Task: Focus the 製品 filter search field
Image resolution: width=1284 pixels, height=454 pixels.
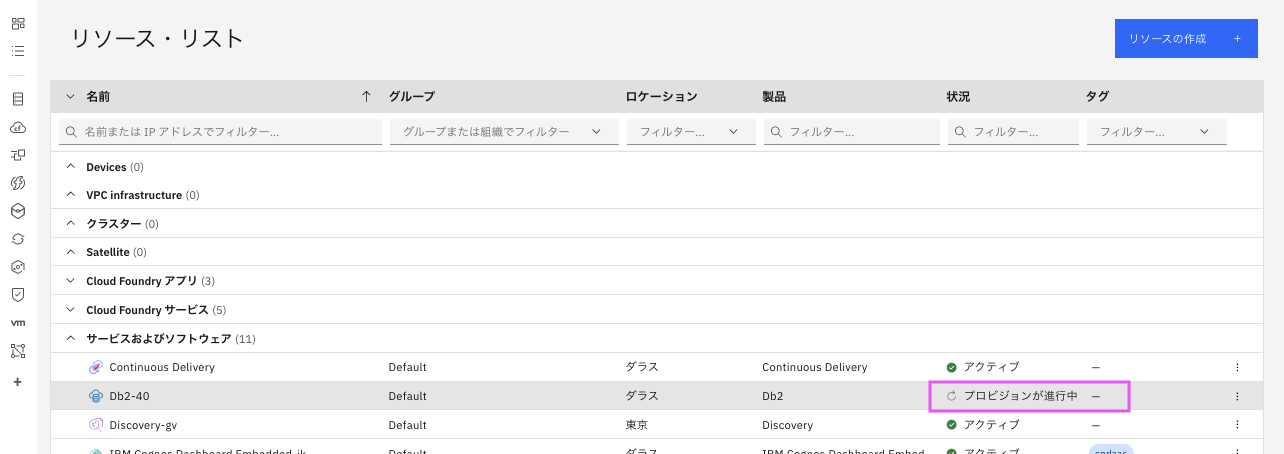Action: (x=852, y=132)
